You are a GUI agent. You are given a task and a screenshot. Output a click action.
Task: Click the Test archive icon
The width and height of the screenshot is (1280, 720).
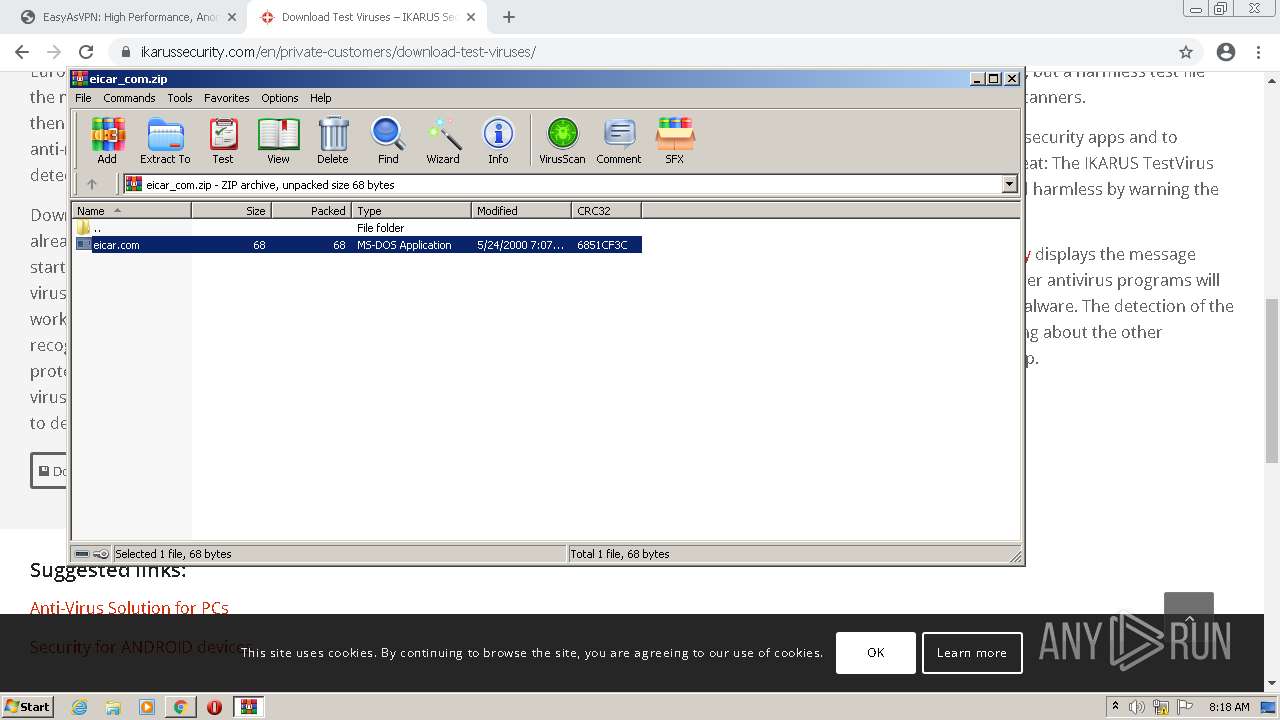[x=223, y=141]
